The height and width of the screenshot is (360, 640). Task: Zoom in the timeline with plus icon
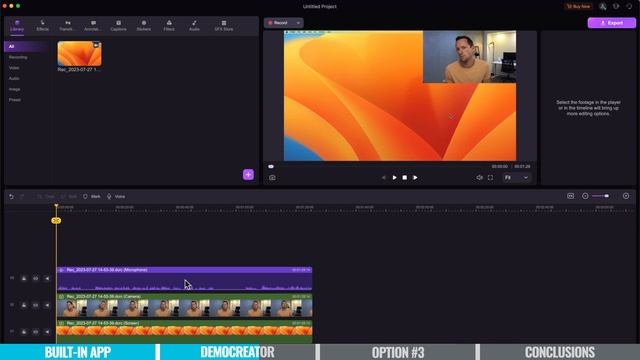(626, 196)
